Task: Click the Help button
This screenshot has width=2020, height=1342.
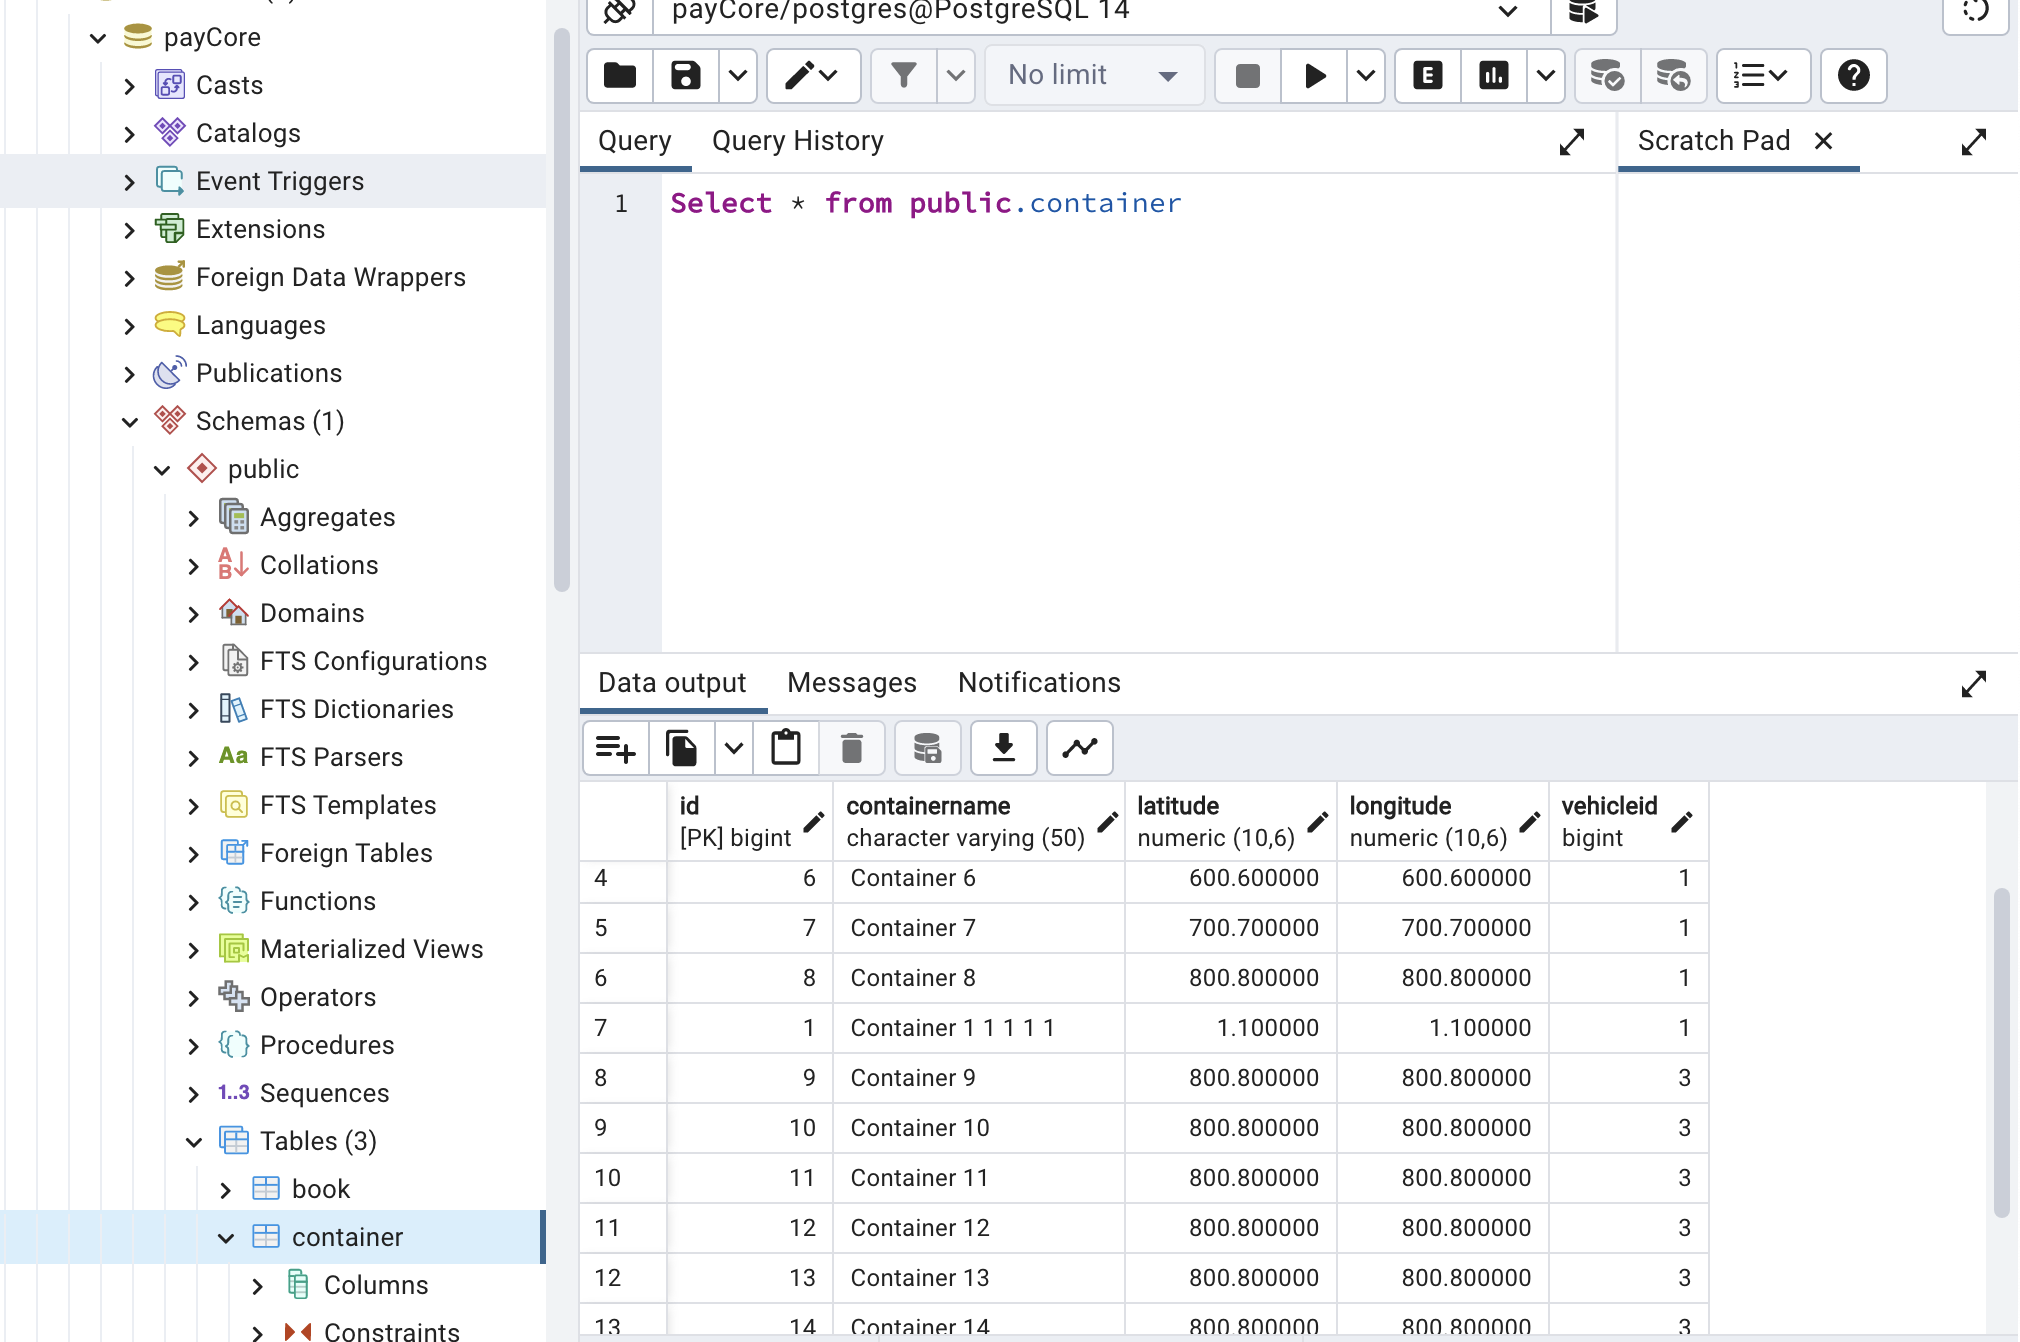Action: click(1852, 75)
